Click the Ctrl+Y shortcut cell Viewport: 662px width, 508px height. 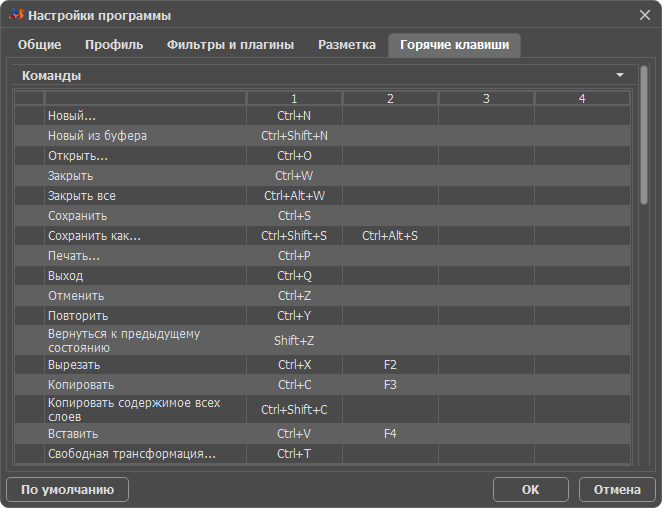click(294, 315)
